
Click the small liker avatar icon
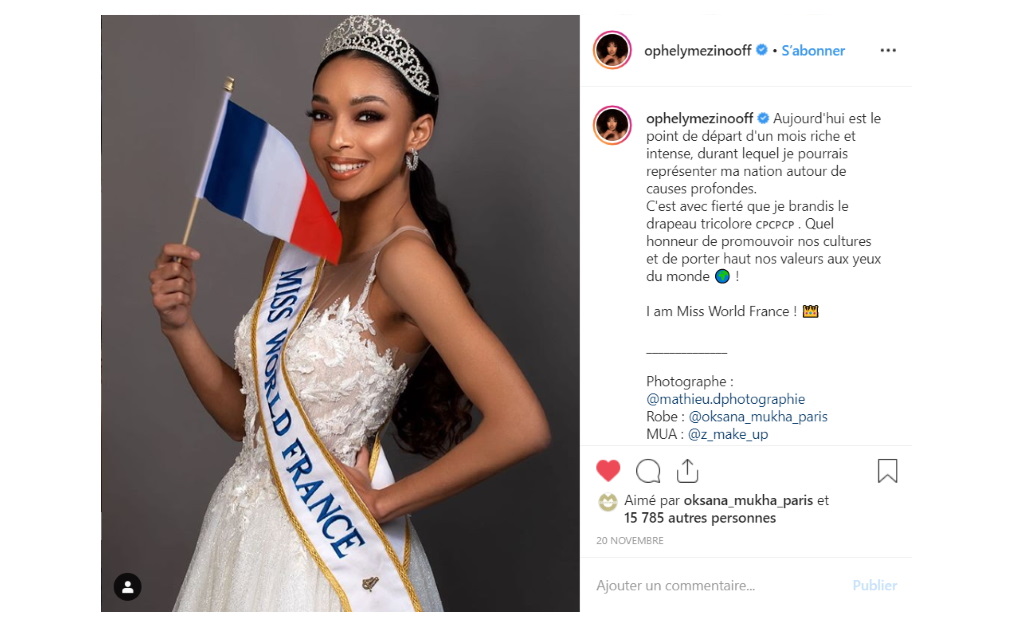(607, 502)
